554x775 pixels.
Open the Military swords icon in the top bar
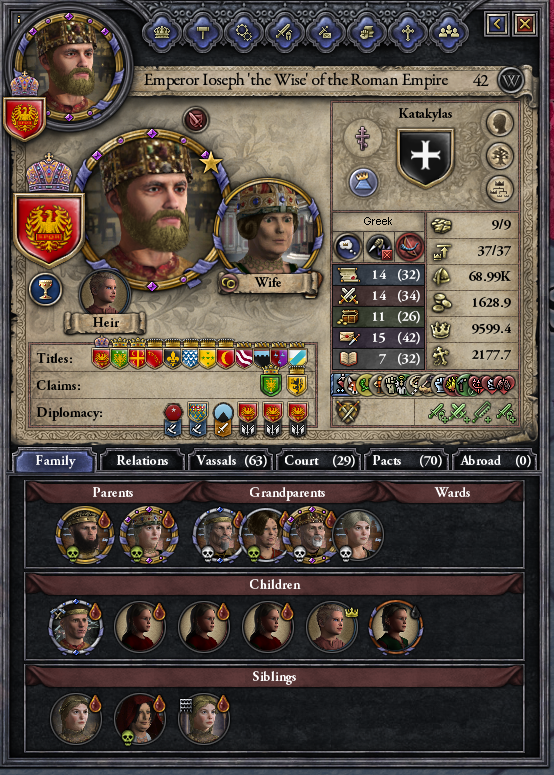pyautogui.click(x=285, y=33)
